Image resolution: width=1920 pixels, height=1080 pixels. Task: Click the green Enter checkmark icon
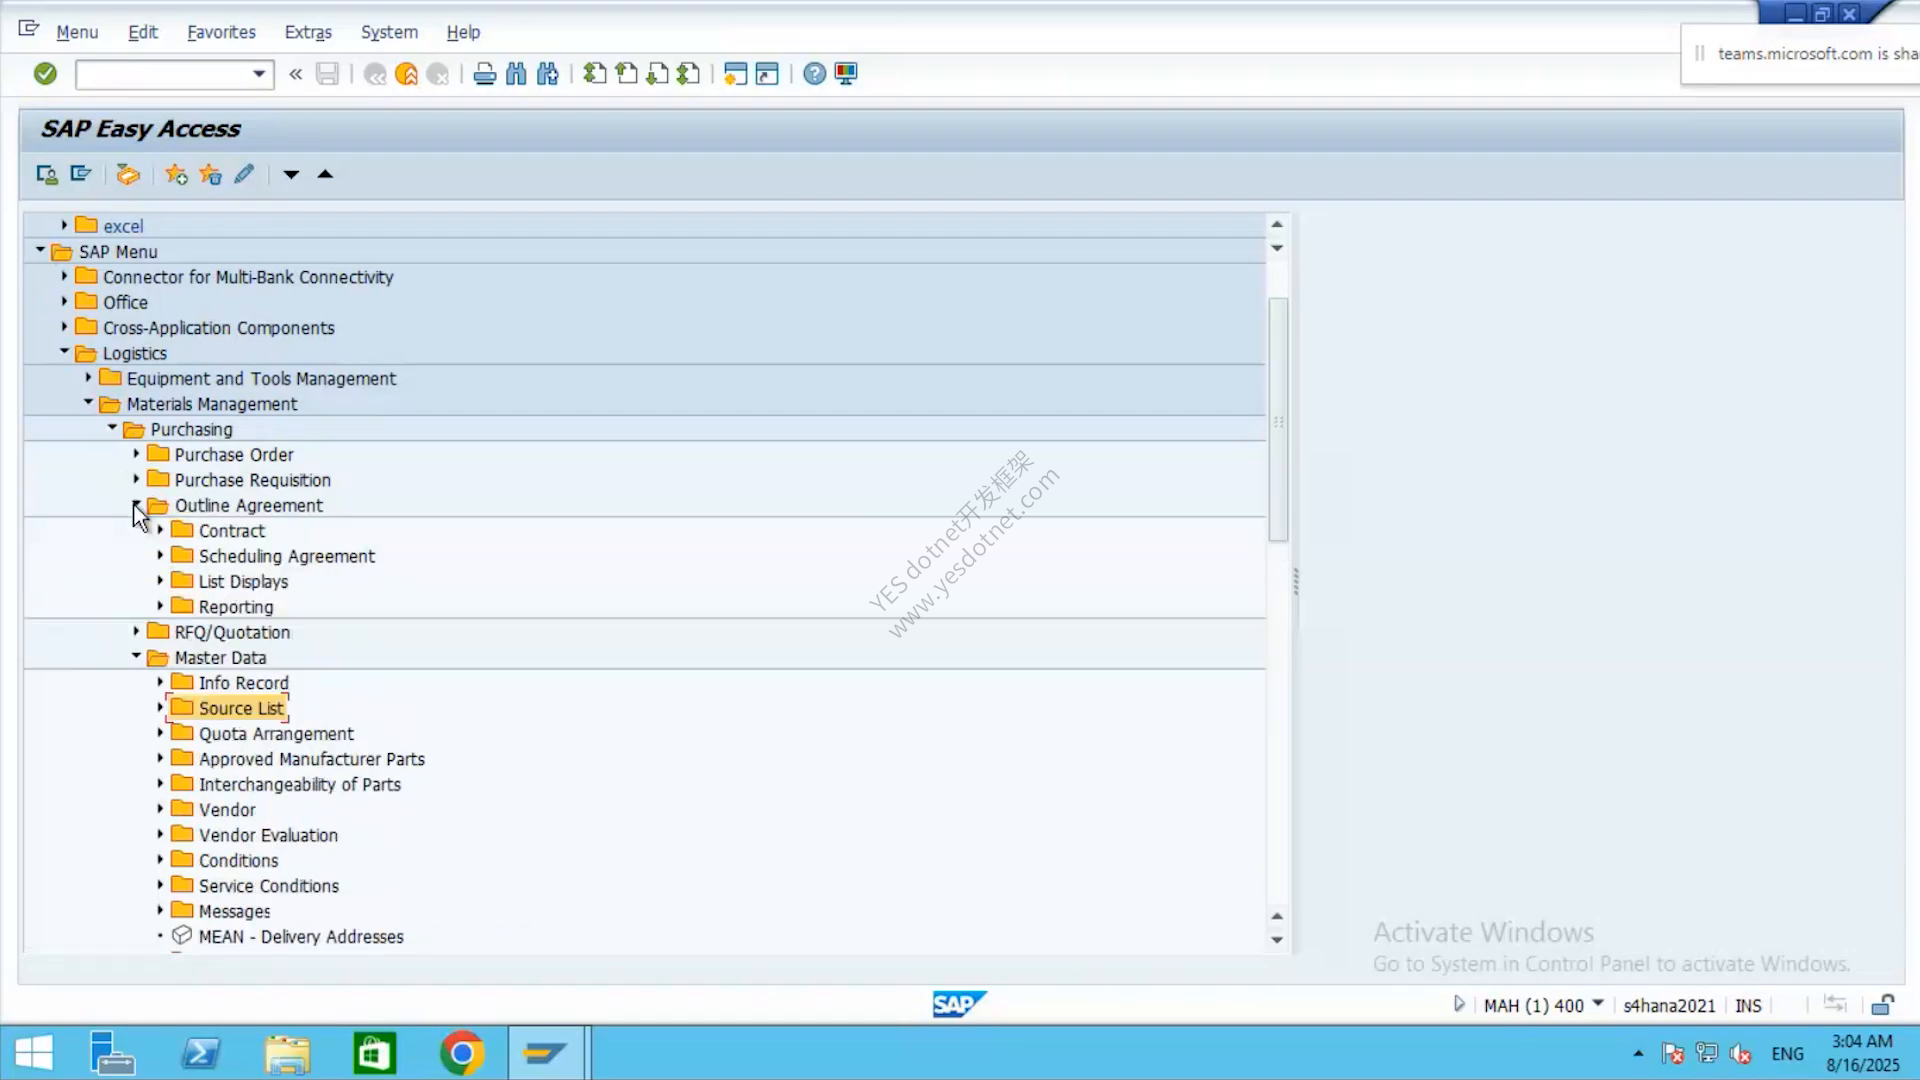tap(45, 74)
